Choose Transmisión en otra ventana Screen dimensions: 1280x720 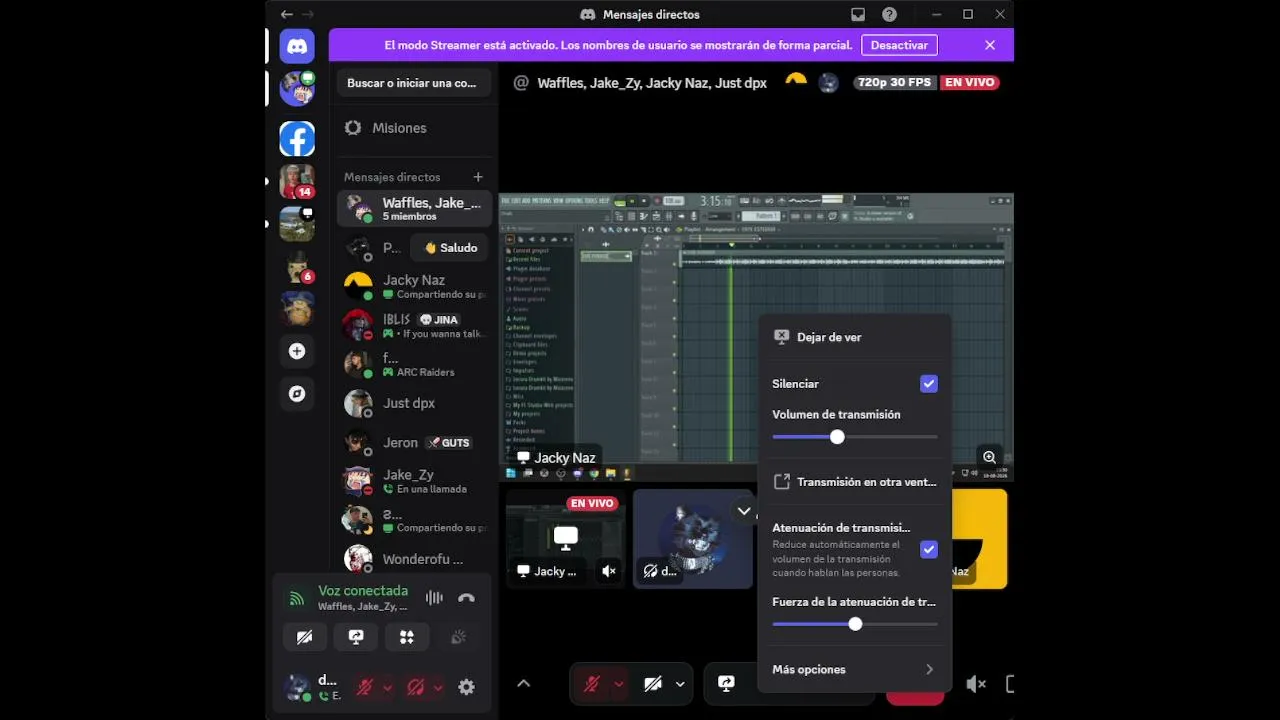[855, 482]
